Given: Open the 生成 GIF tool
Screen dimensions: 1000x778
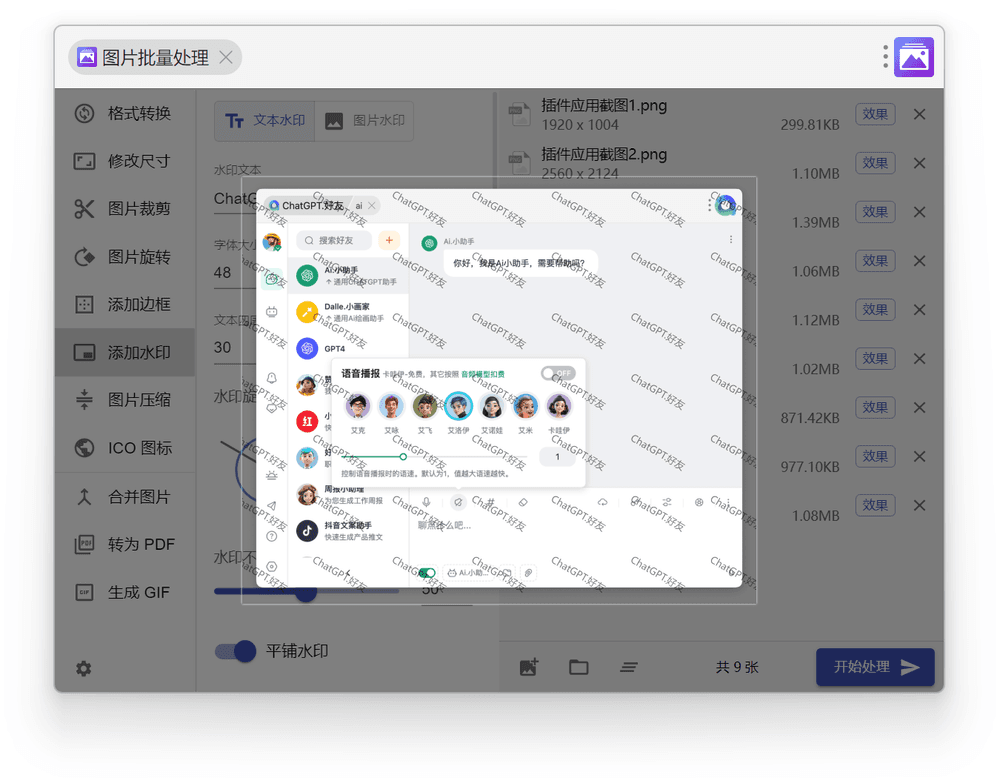Looking at the screenshot, I should tap(125, 592).
